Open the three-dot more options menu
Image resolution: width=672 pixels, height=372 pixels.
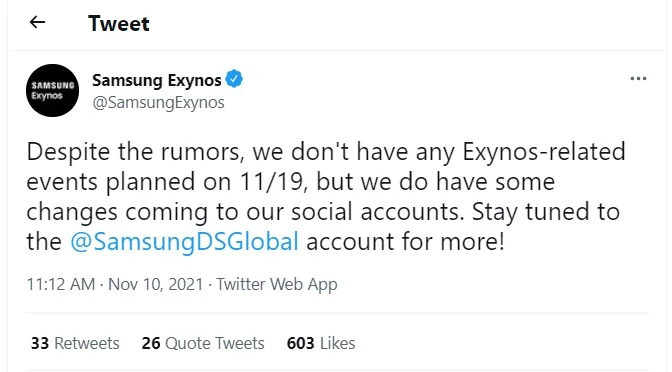pyautogui.click(x=638, y=79)
